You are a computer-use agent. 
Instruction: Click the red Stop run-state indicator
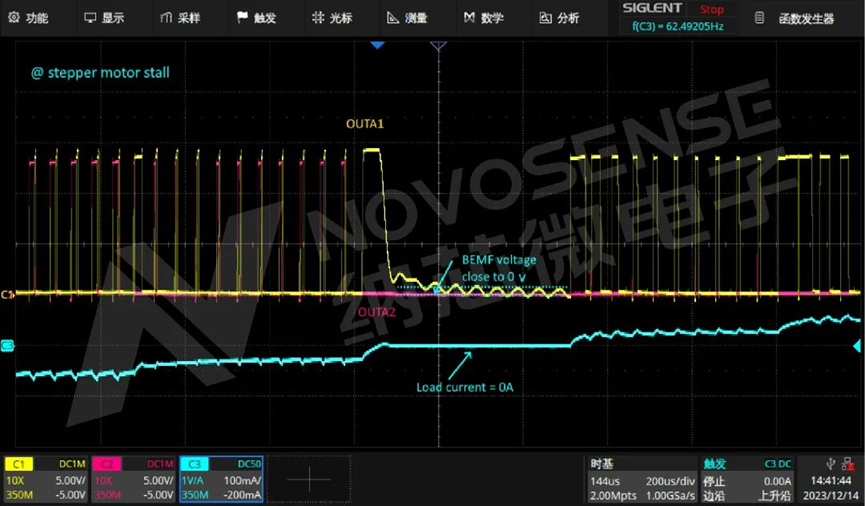coord(712,9)
